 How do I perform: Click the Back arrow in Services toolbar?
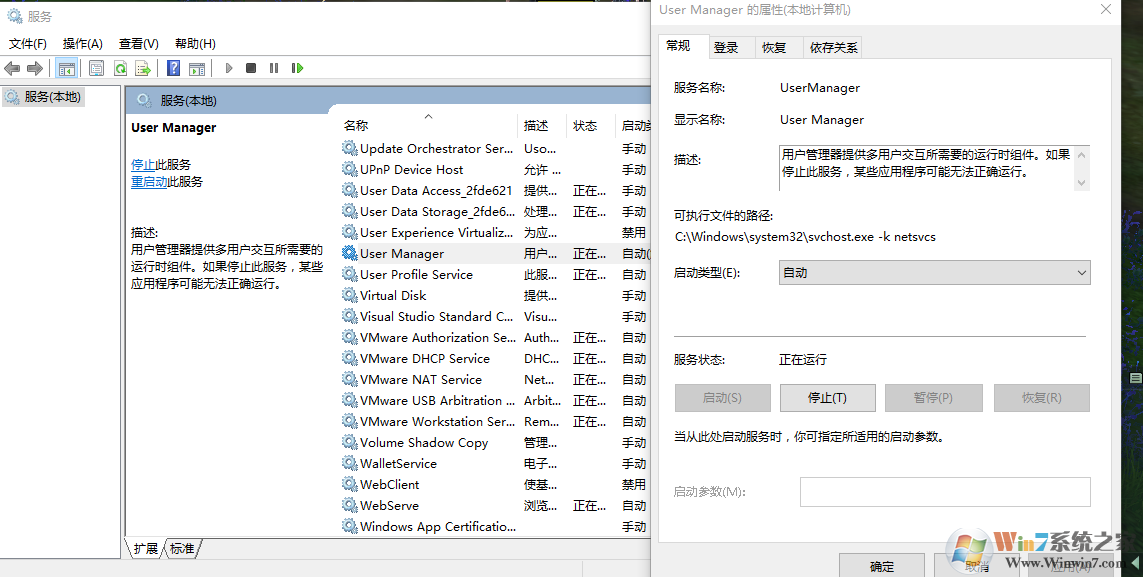tap(12, 68)
